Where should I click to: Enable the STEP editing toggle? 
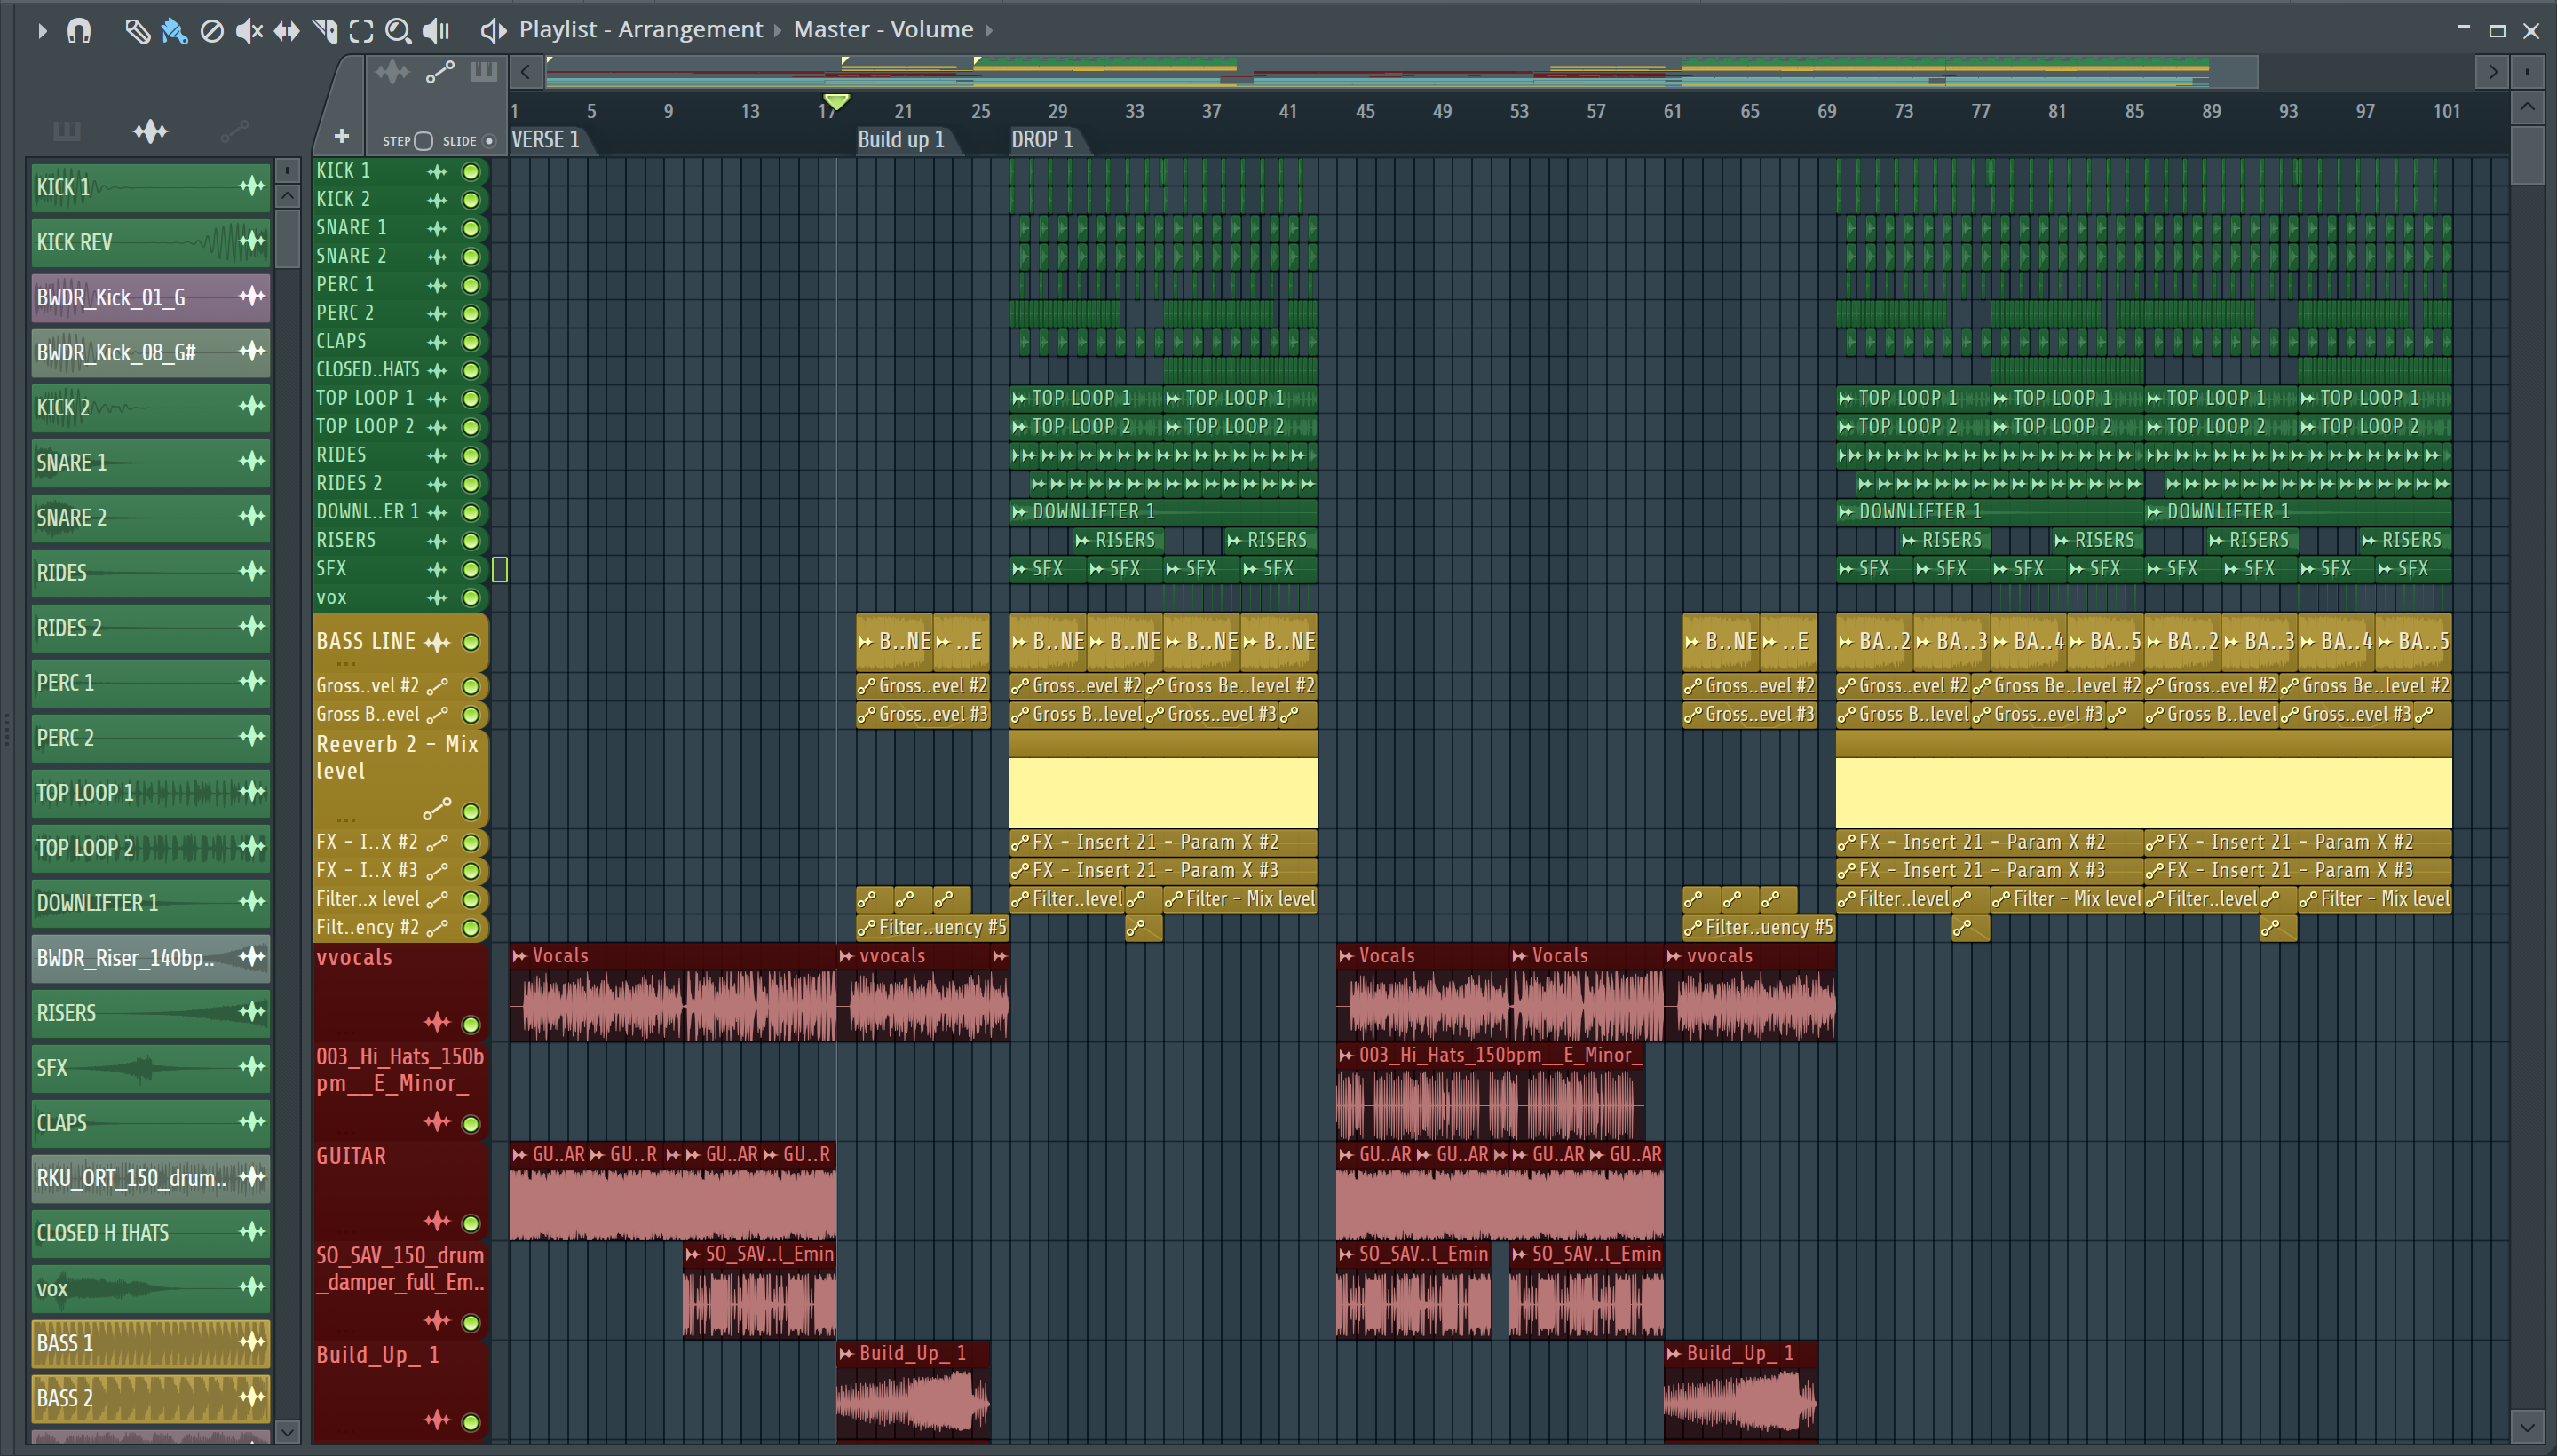(x=423, y=141)
